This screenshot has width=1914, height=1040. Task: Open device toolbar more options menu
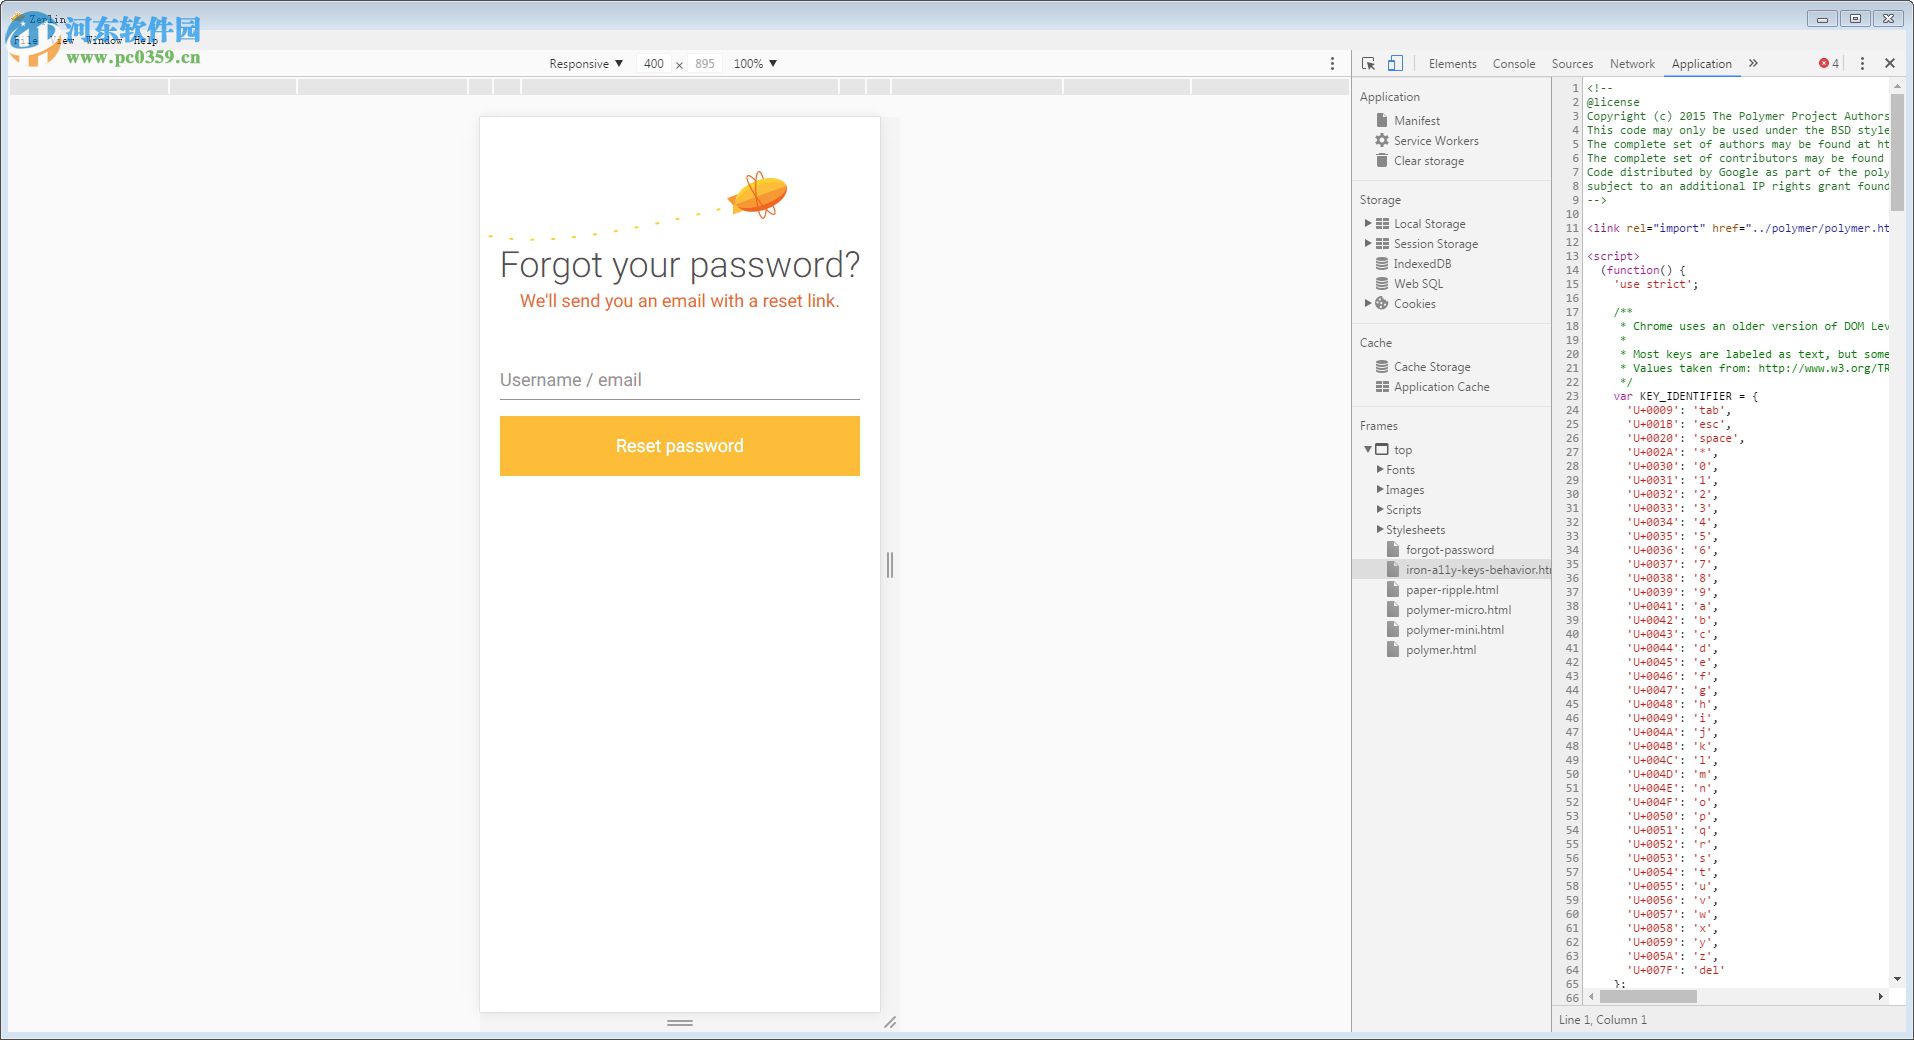click(x=1332, y=63)
